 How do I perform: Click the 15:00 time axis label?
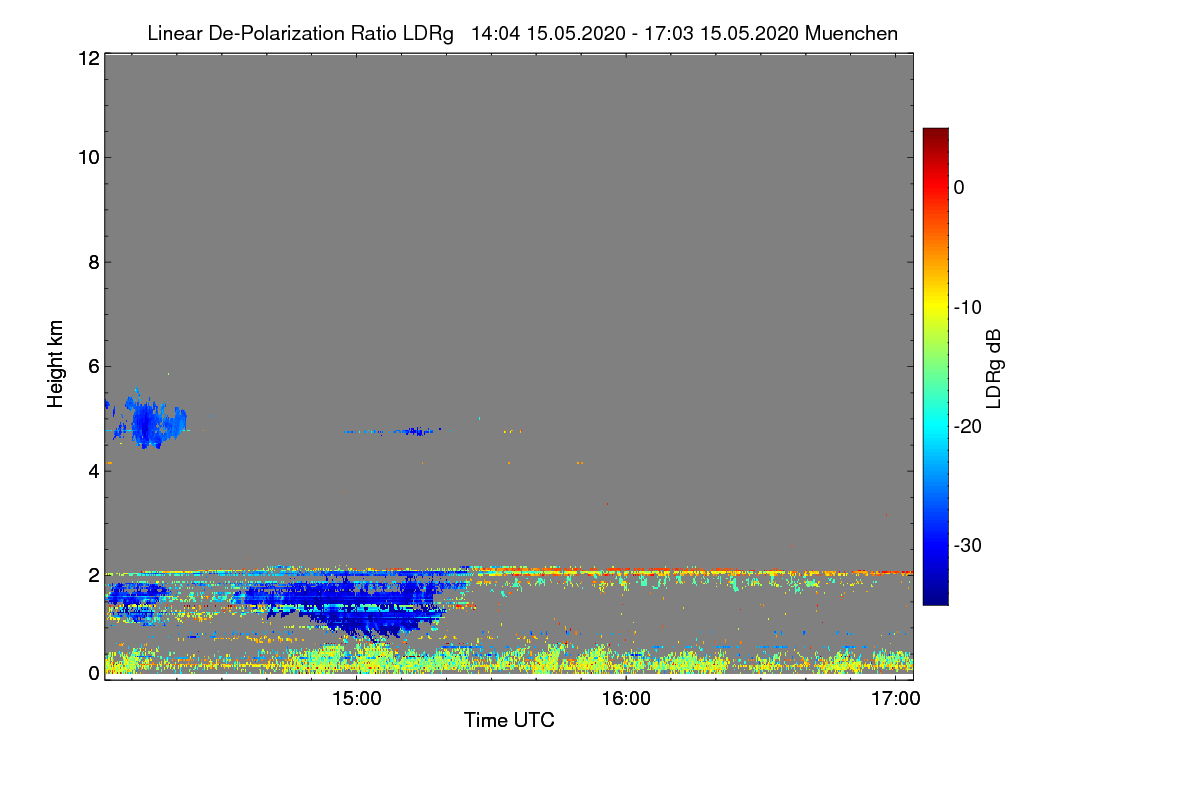point(356,699)
